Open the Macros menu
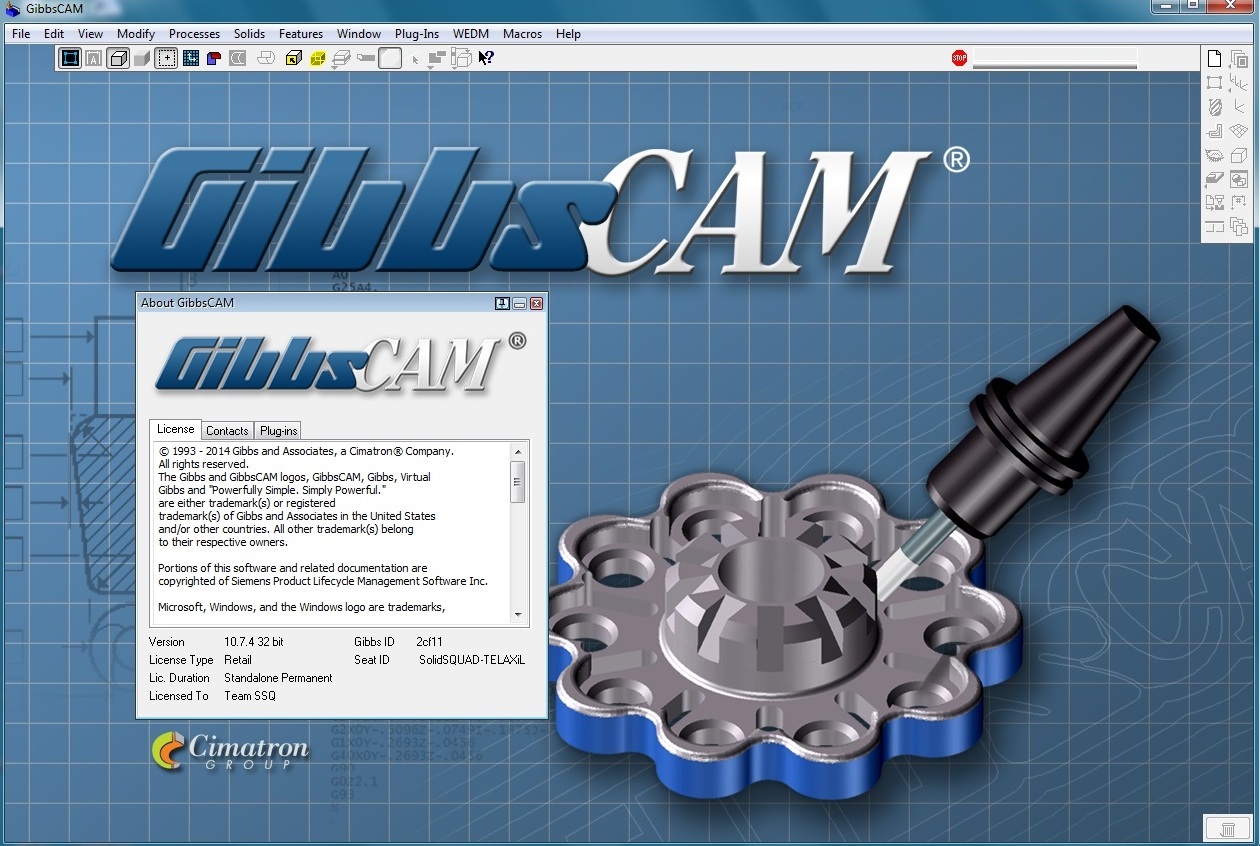 (522, 33)
